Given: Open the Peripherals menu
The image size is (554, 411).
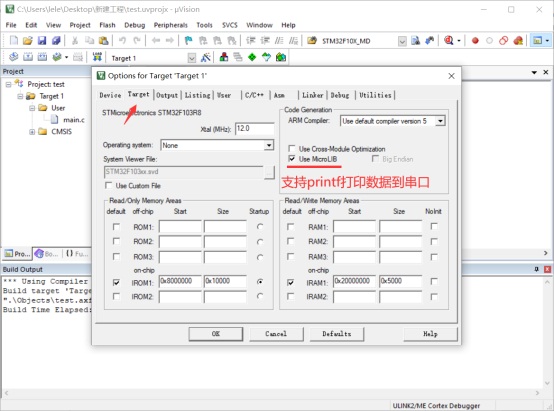Looking at the screenshot, I should [171, 25].
